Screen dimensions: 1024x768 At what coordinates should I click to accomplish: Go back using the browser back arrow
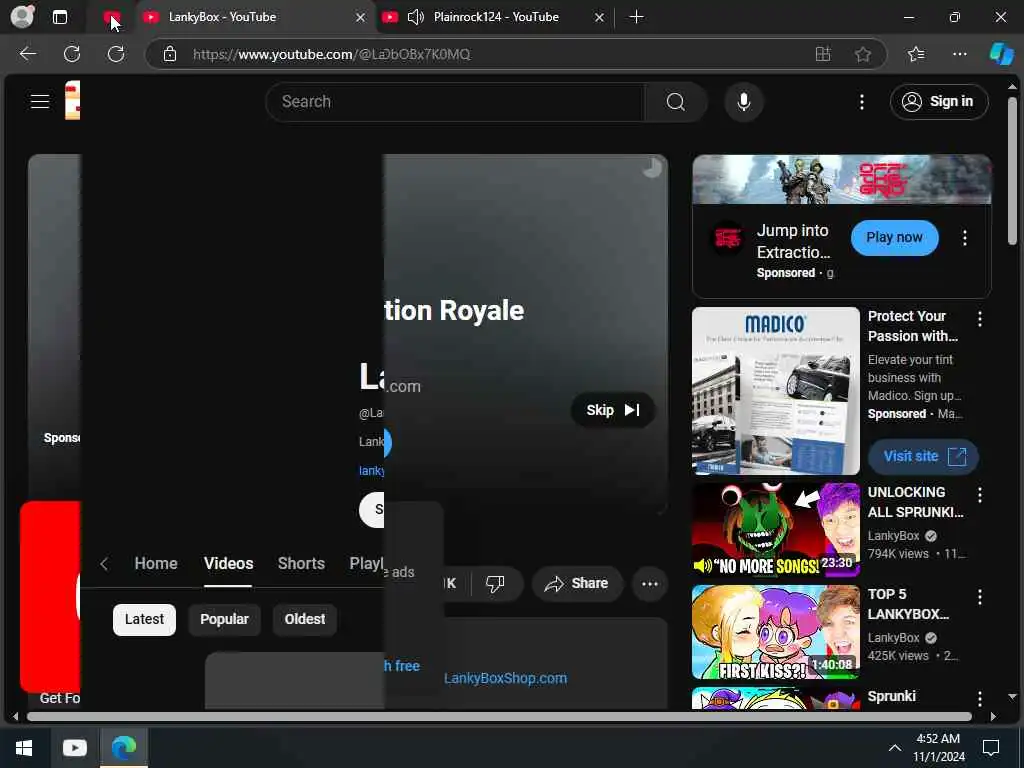(27, 54)
